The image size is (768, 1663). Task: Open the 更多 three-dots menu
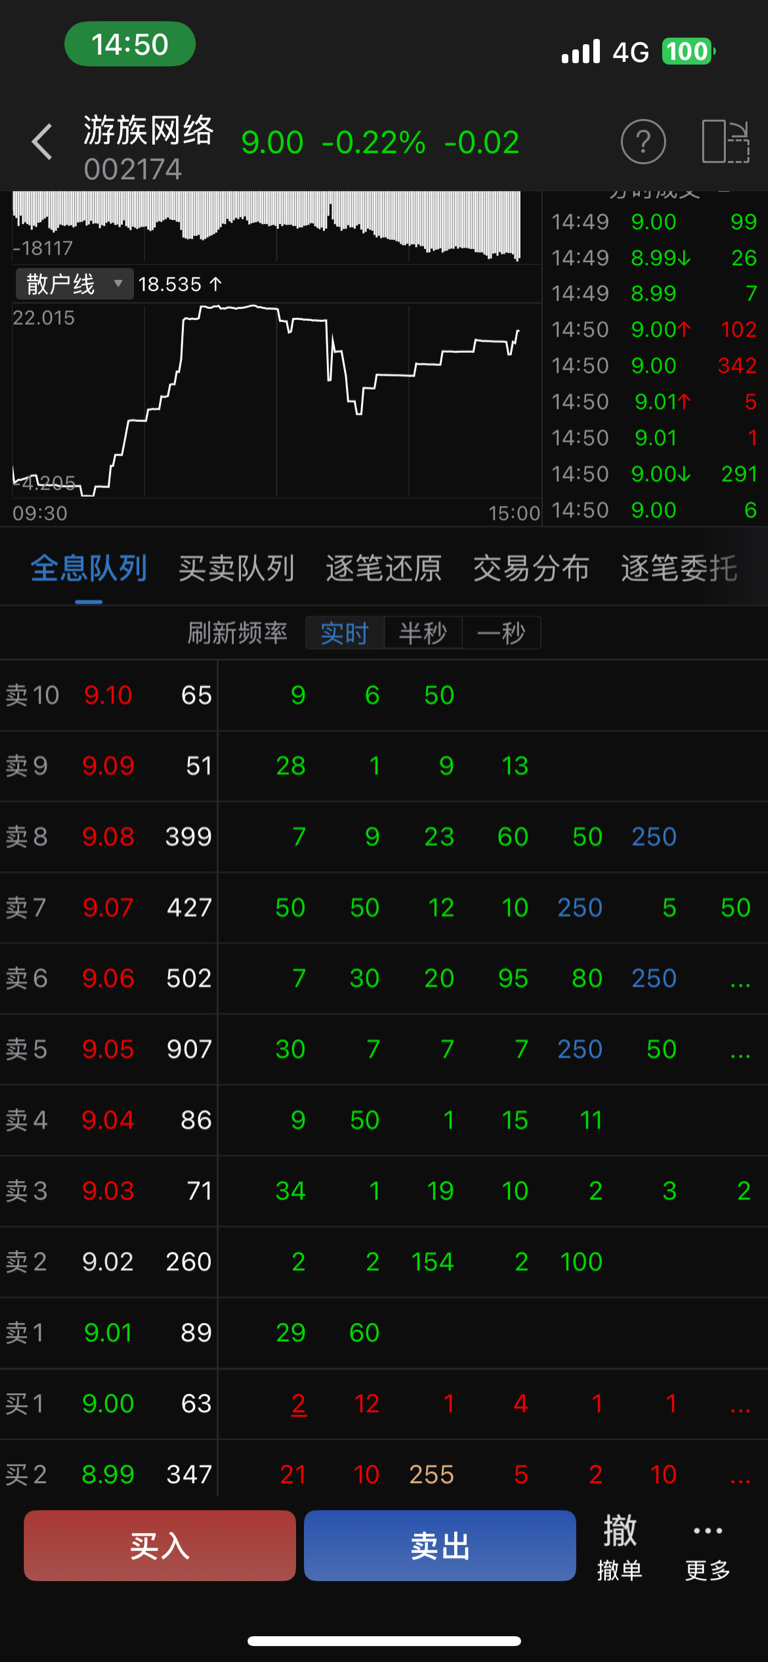[x=708, y=1546]
